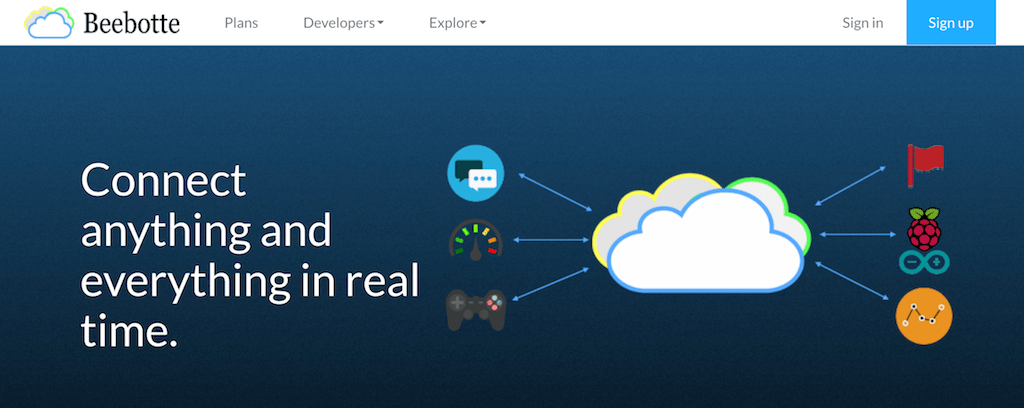
Task: Select the red flag icon
Action: 925,165
